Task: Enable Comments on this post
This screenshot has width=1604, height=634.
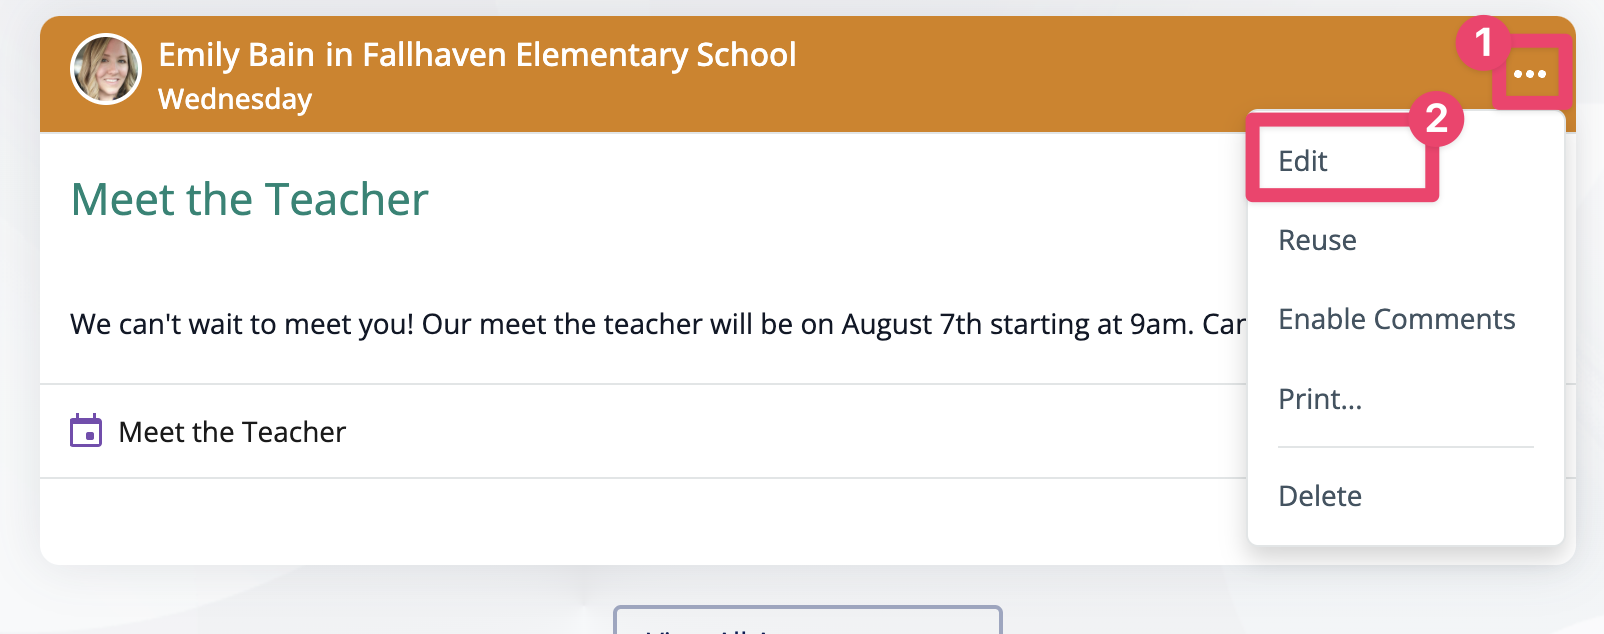Action: 1396,319
